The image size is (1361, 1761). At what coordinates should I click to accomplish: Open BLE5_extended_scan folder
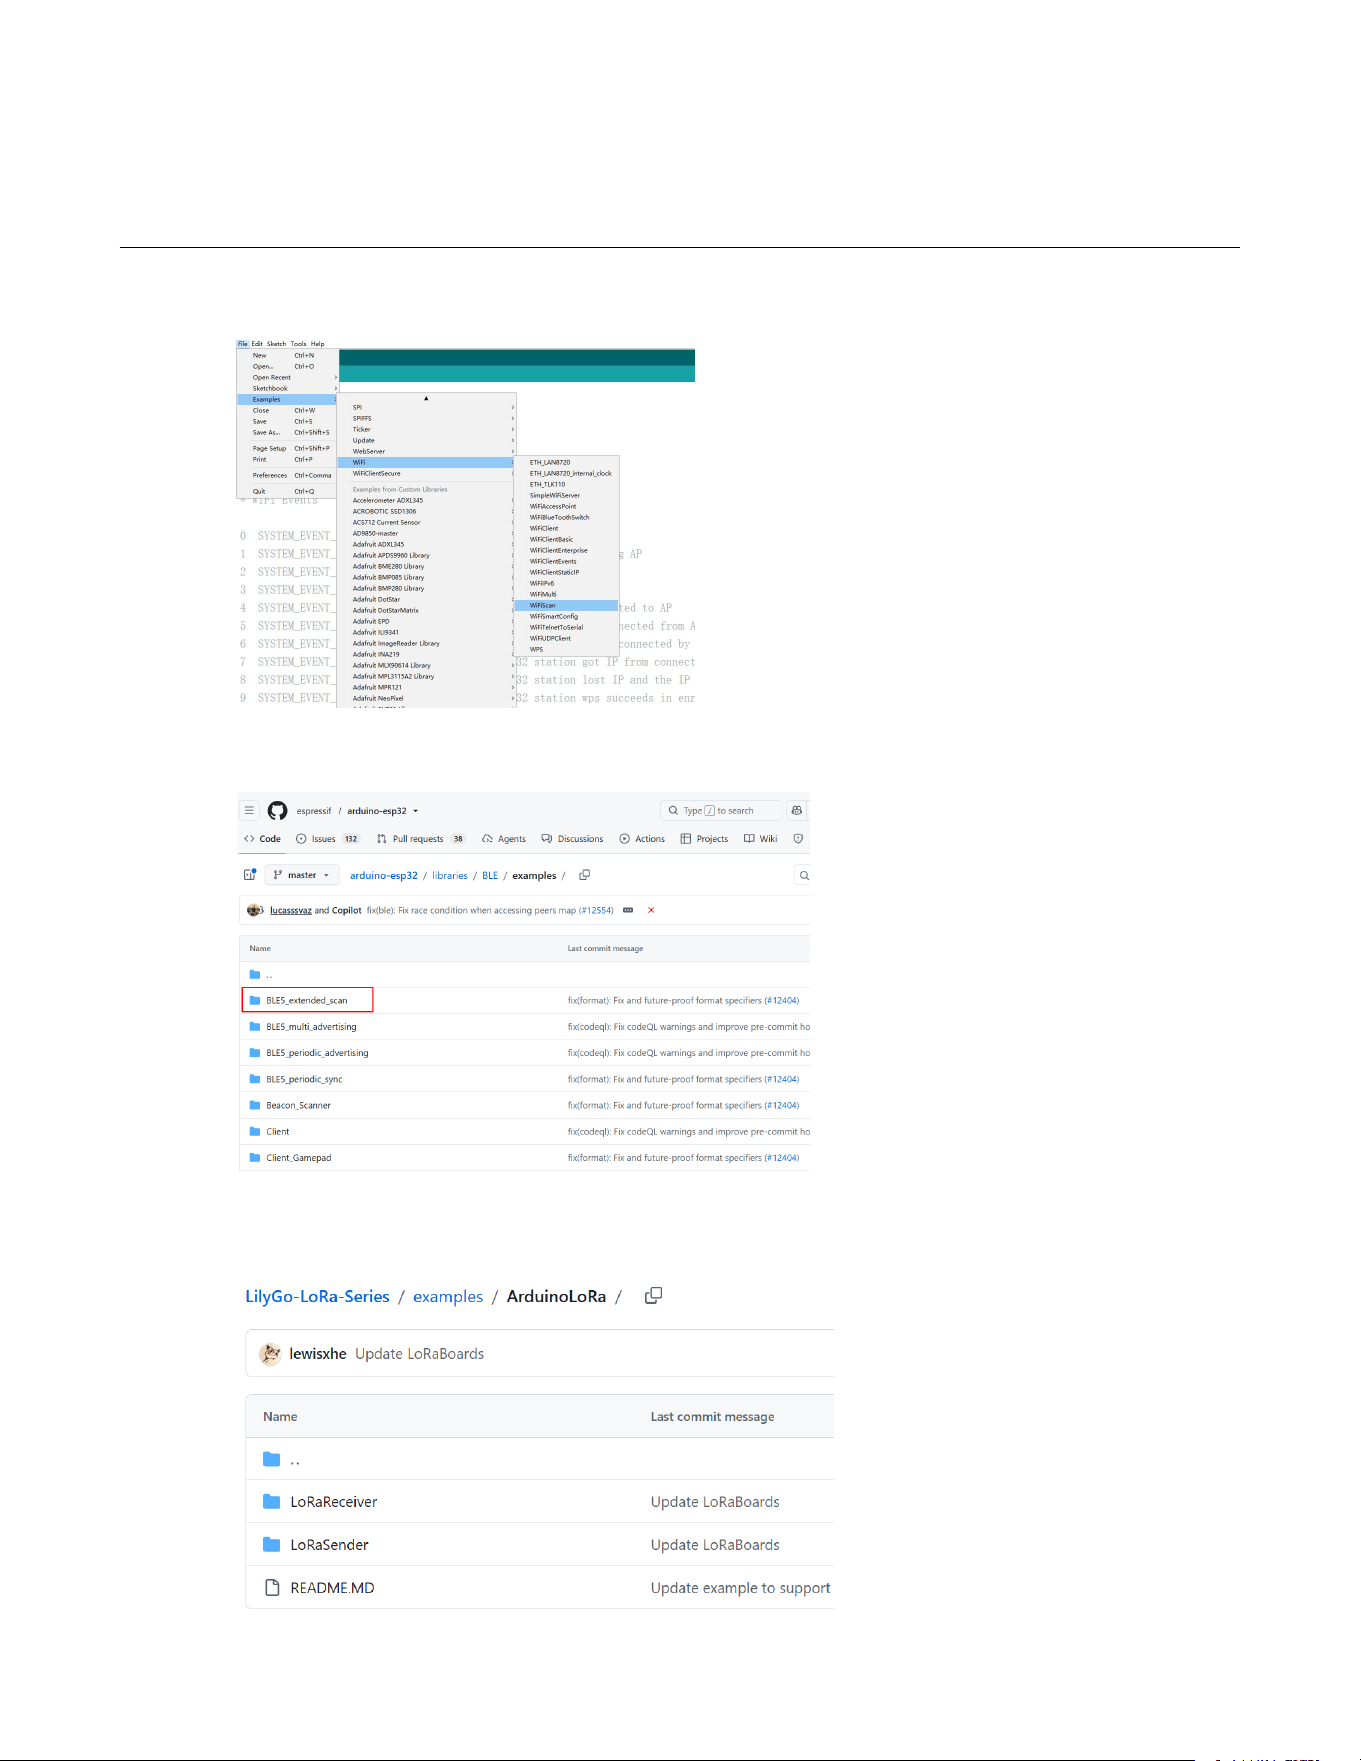[x=306, y=1000]
